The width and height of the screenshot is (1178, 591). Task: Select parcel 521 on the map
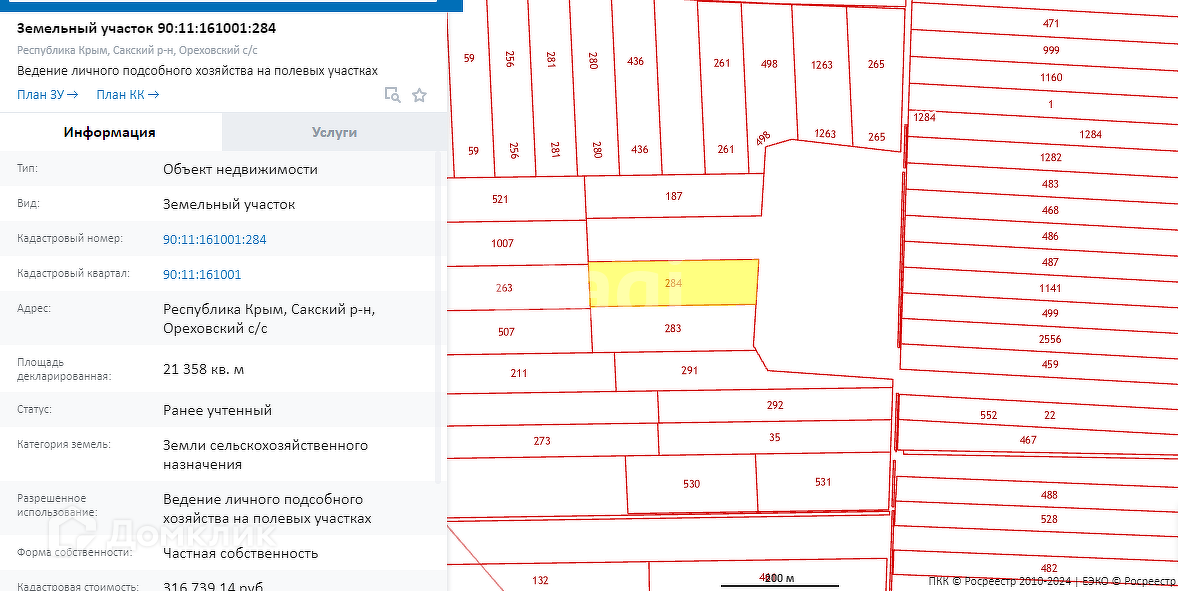[500, 200]
